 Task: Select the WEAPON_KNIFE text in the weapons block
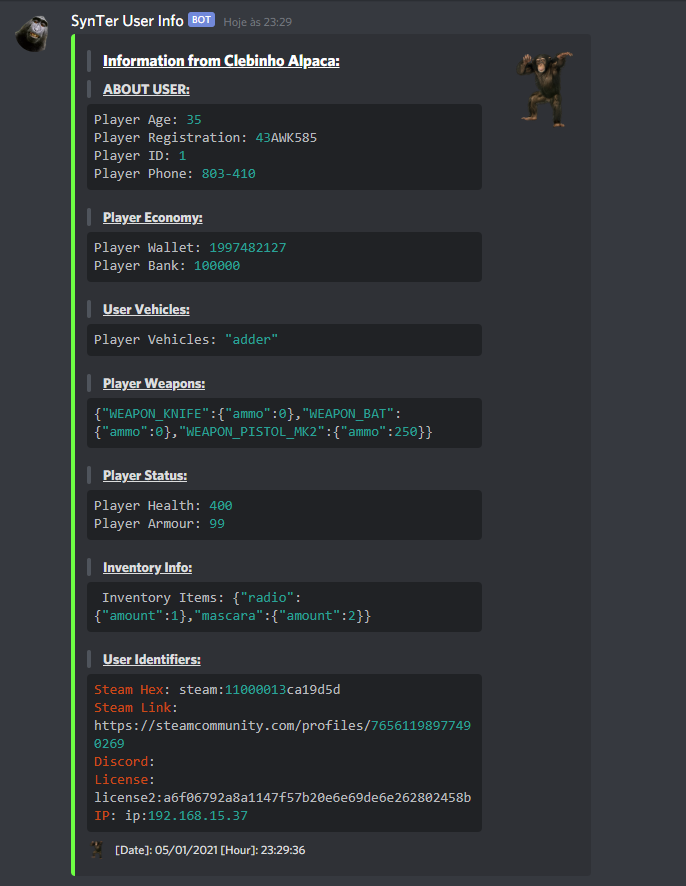coord(155,414)
